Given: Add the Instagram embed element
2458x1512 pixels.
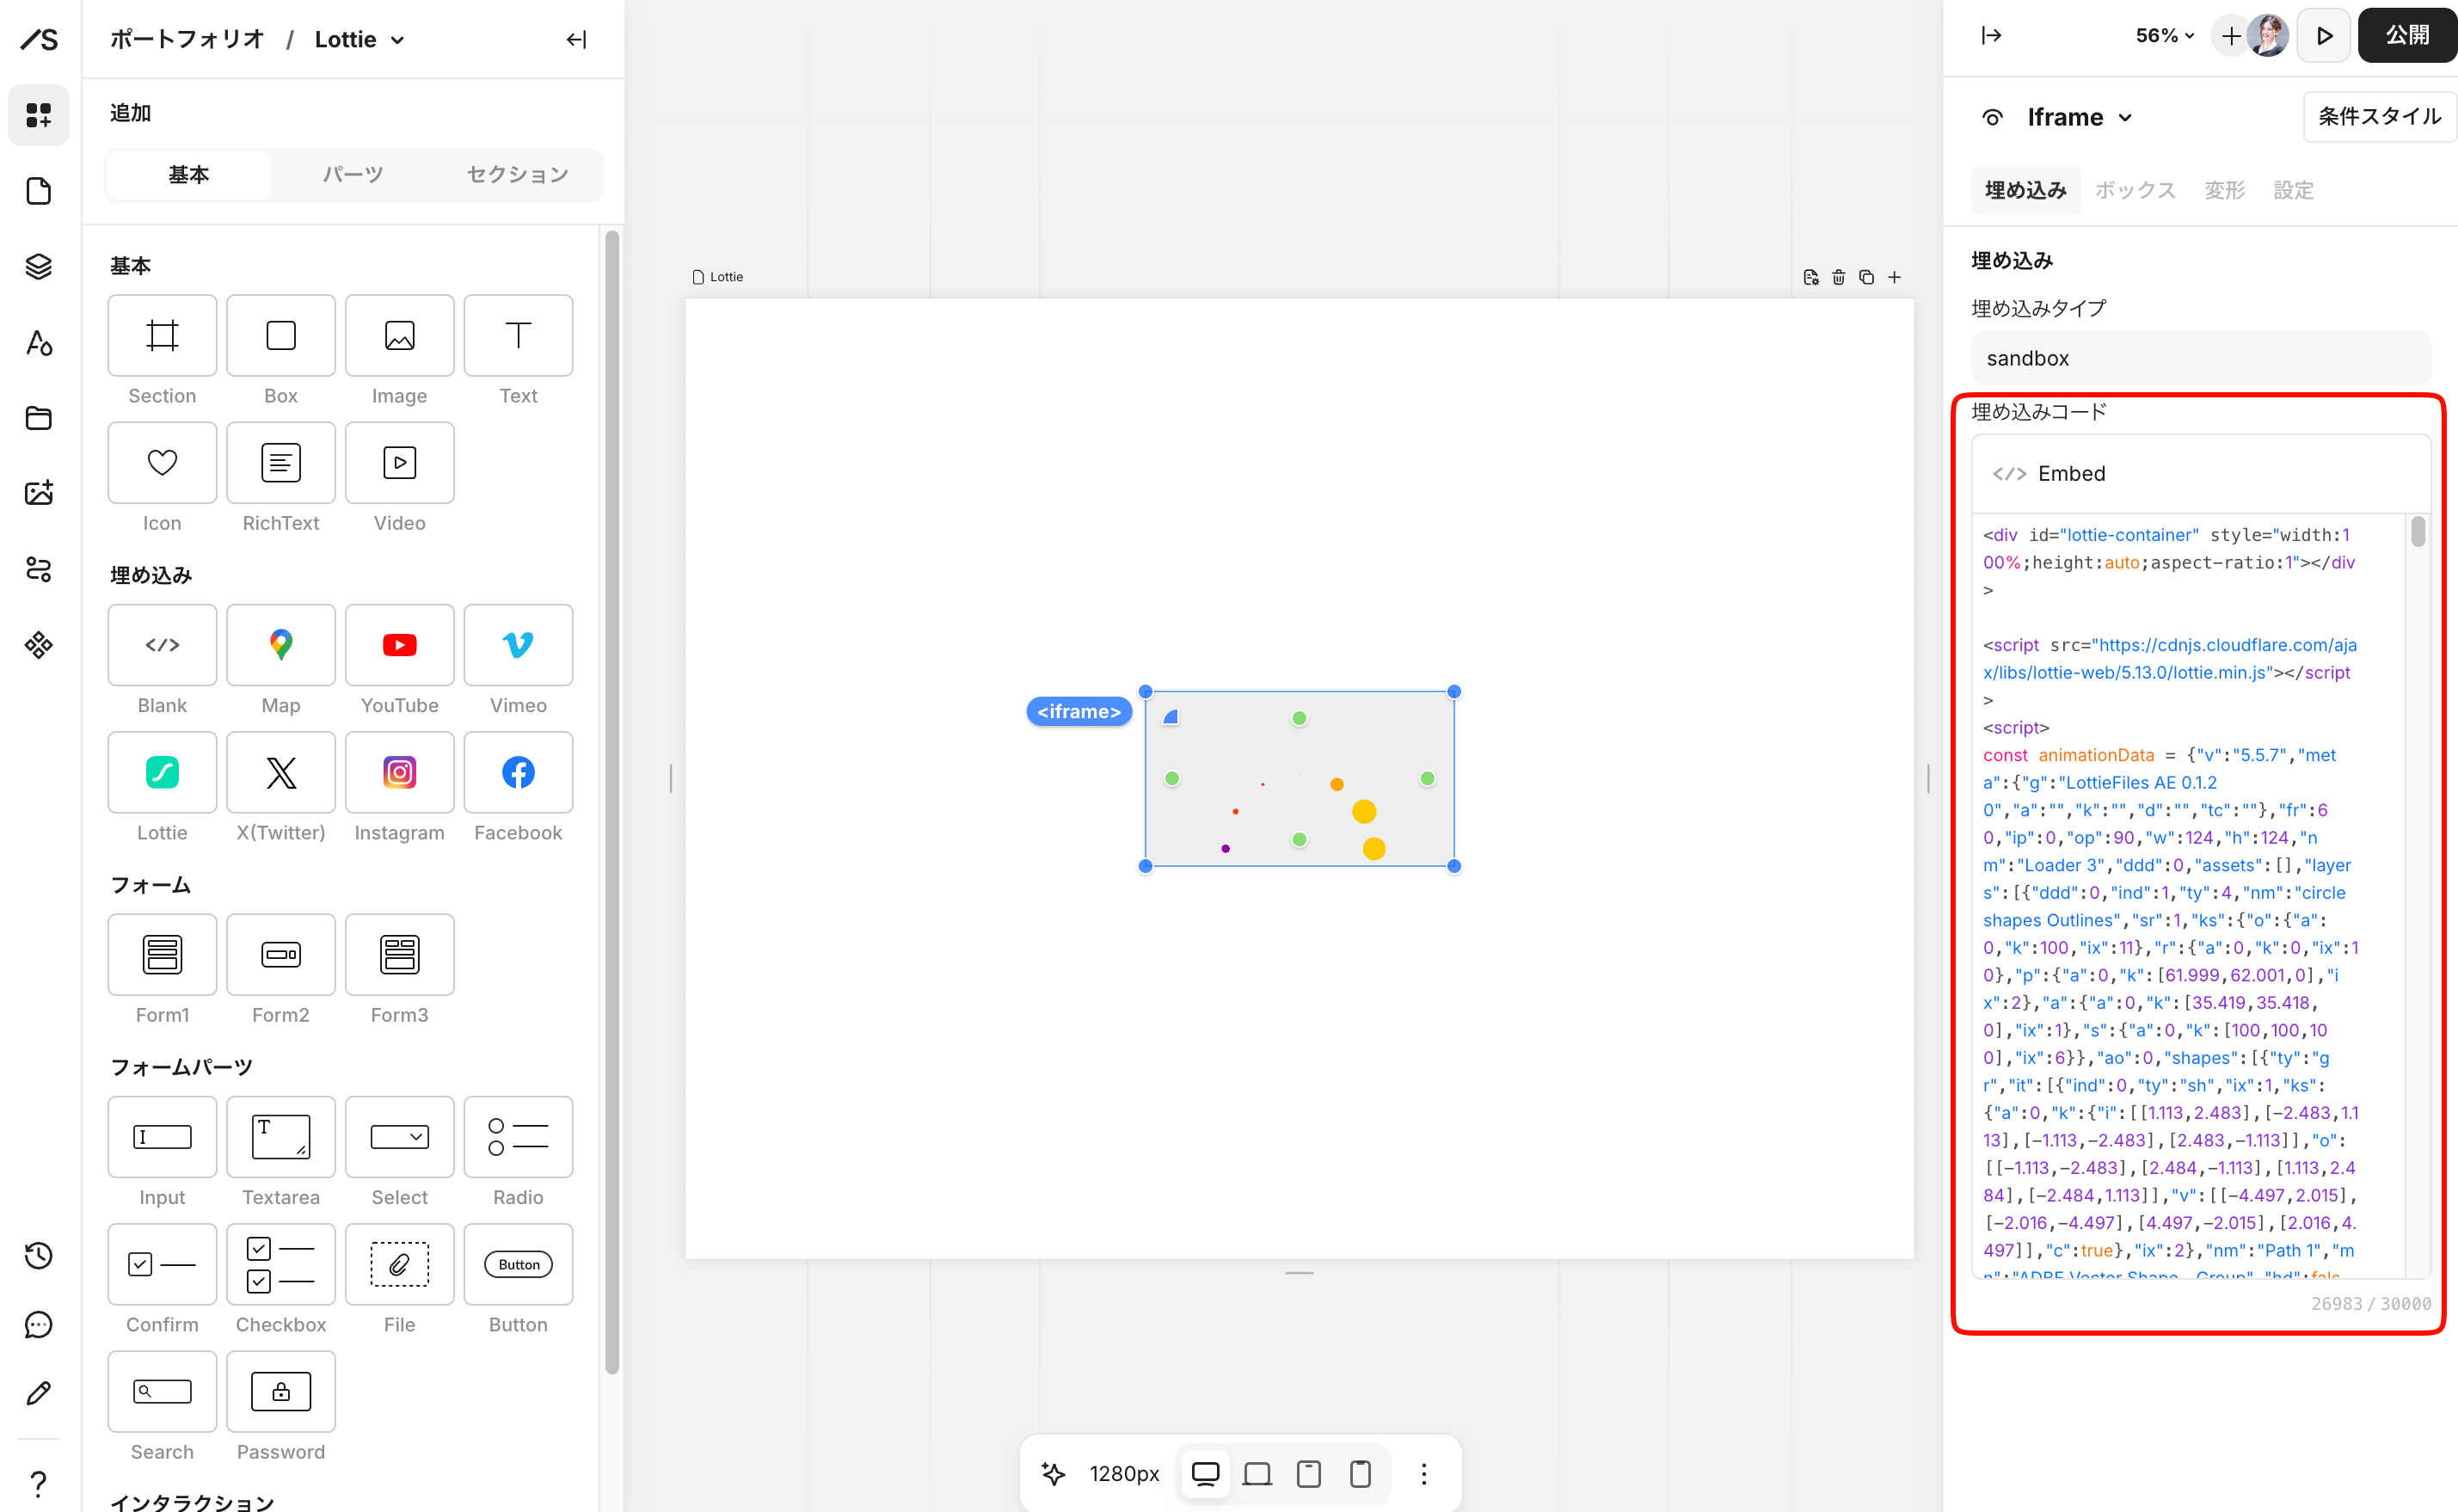Looking at the screenshot, I should point(400,772).
